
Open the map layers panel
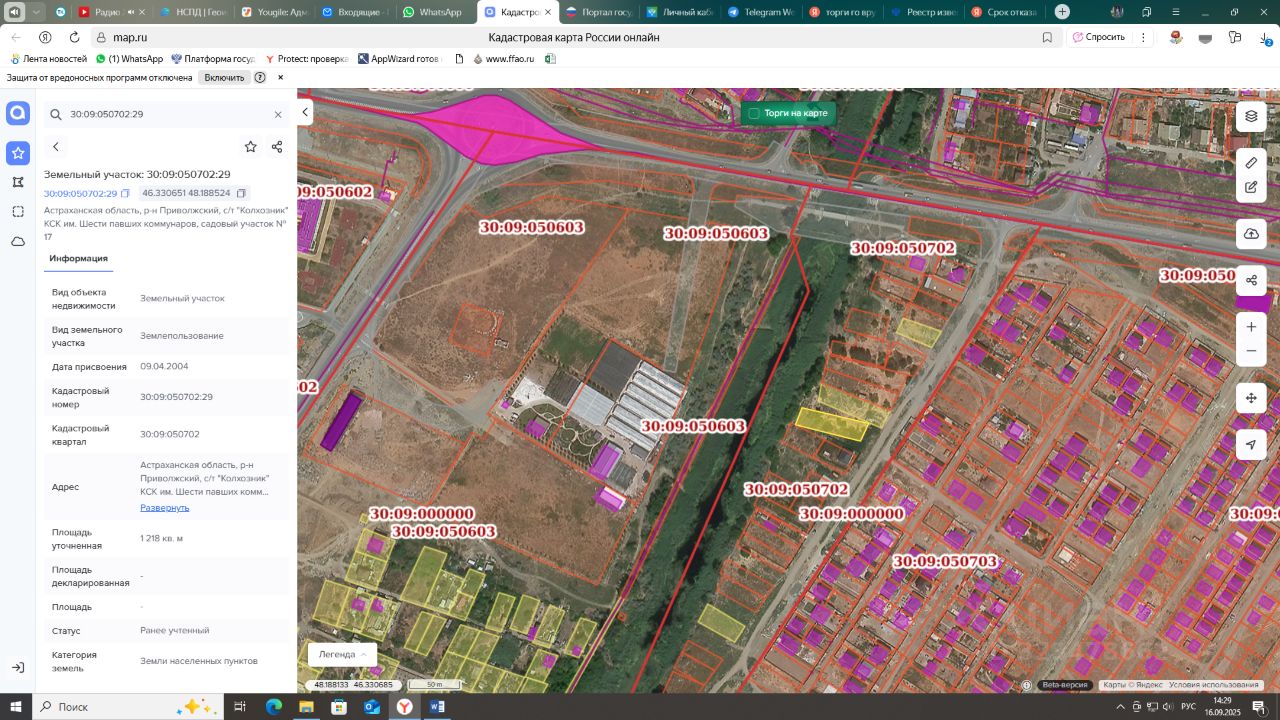[x=1251, y=116]
